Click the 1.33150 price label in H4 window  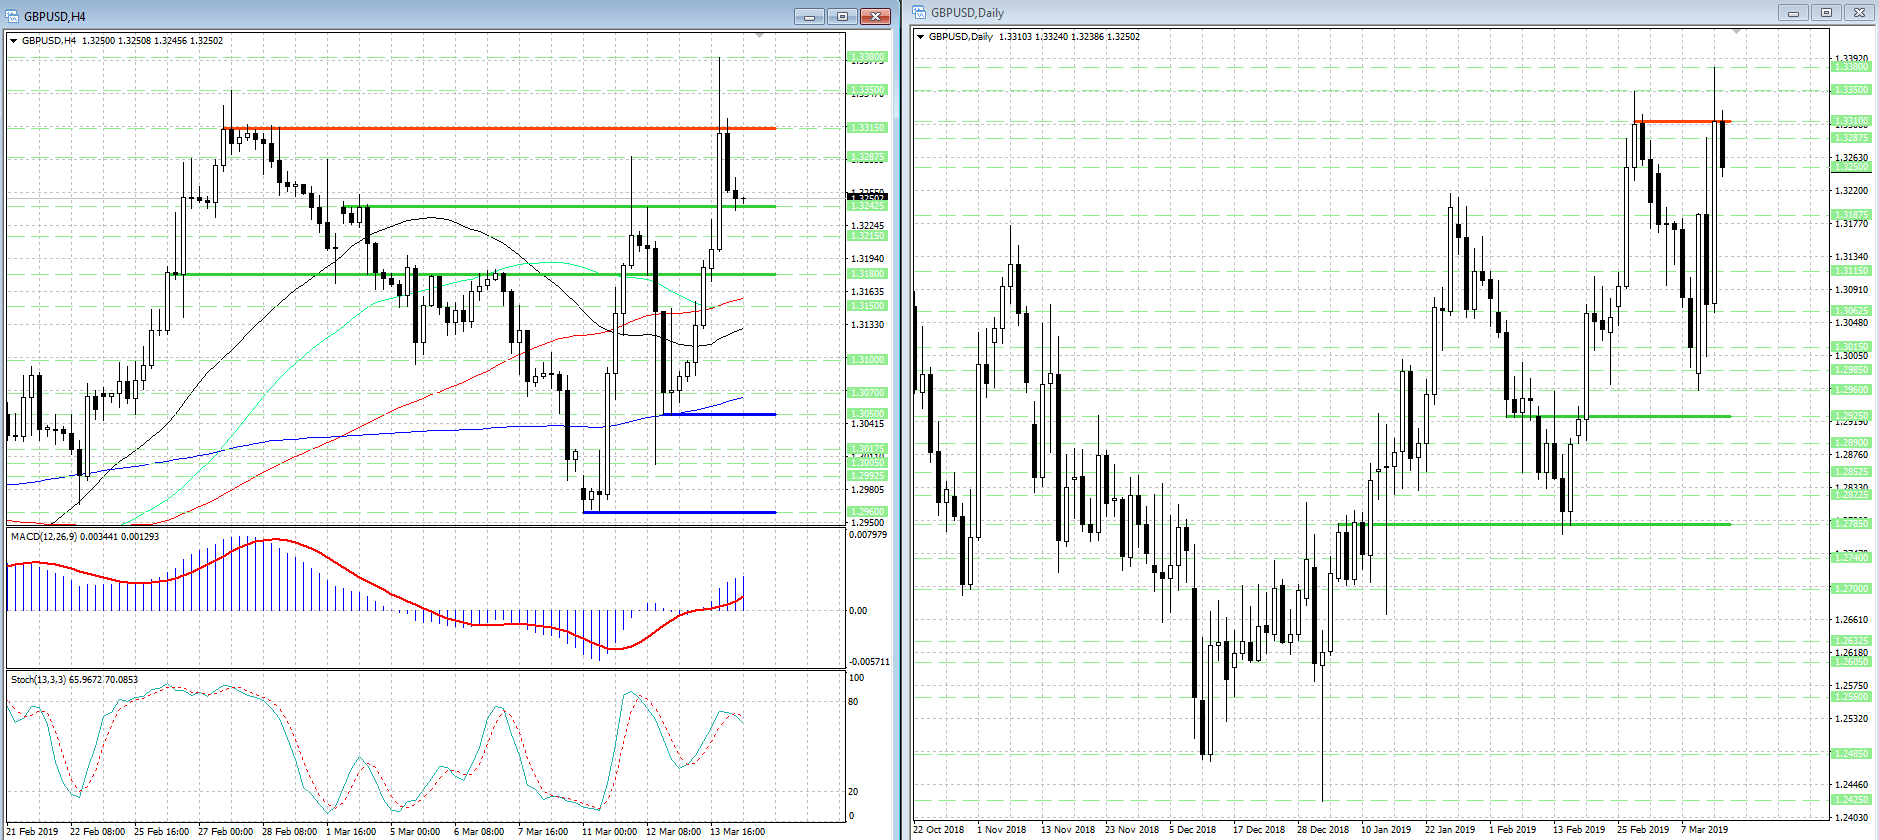click(x=867, y=128)
